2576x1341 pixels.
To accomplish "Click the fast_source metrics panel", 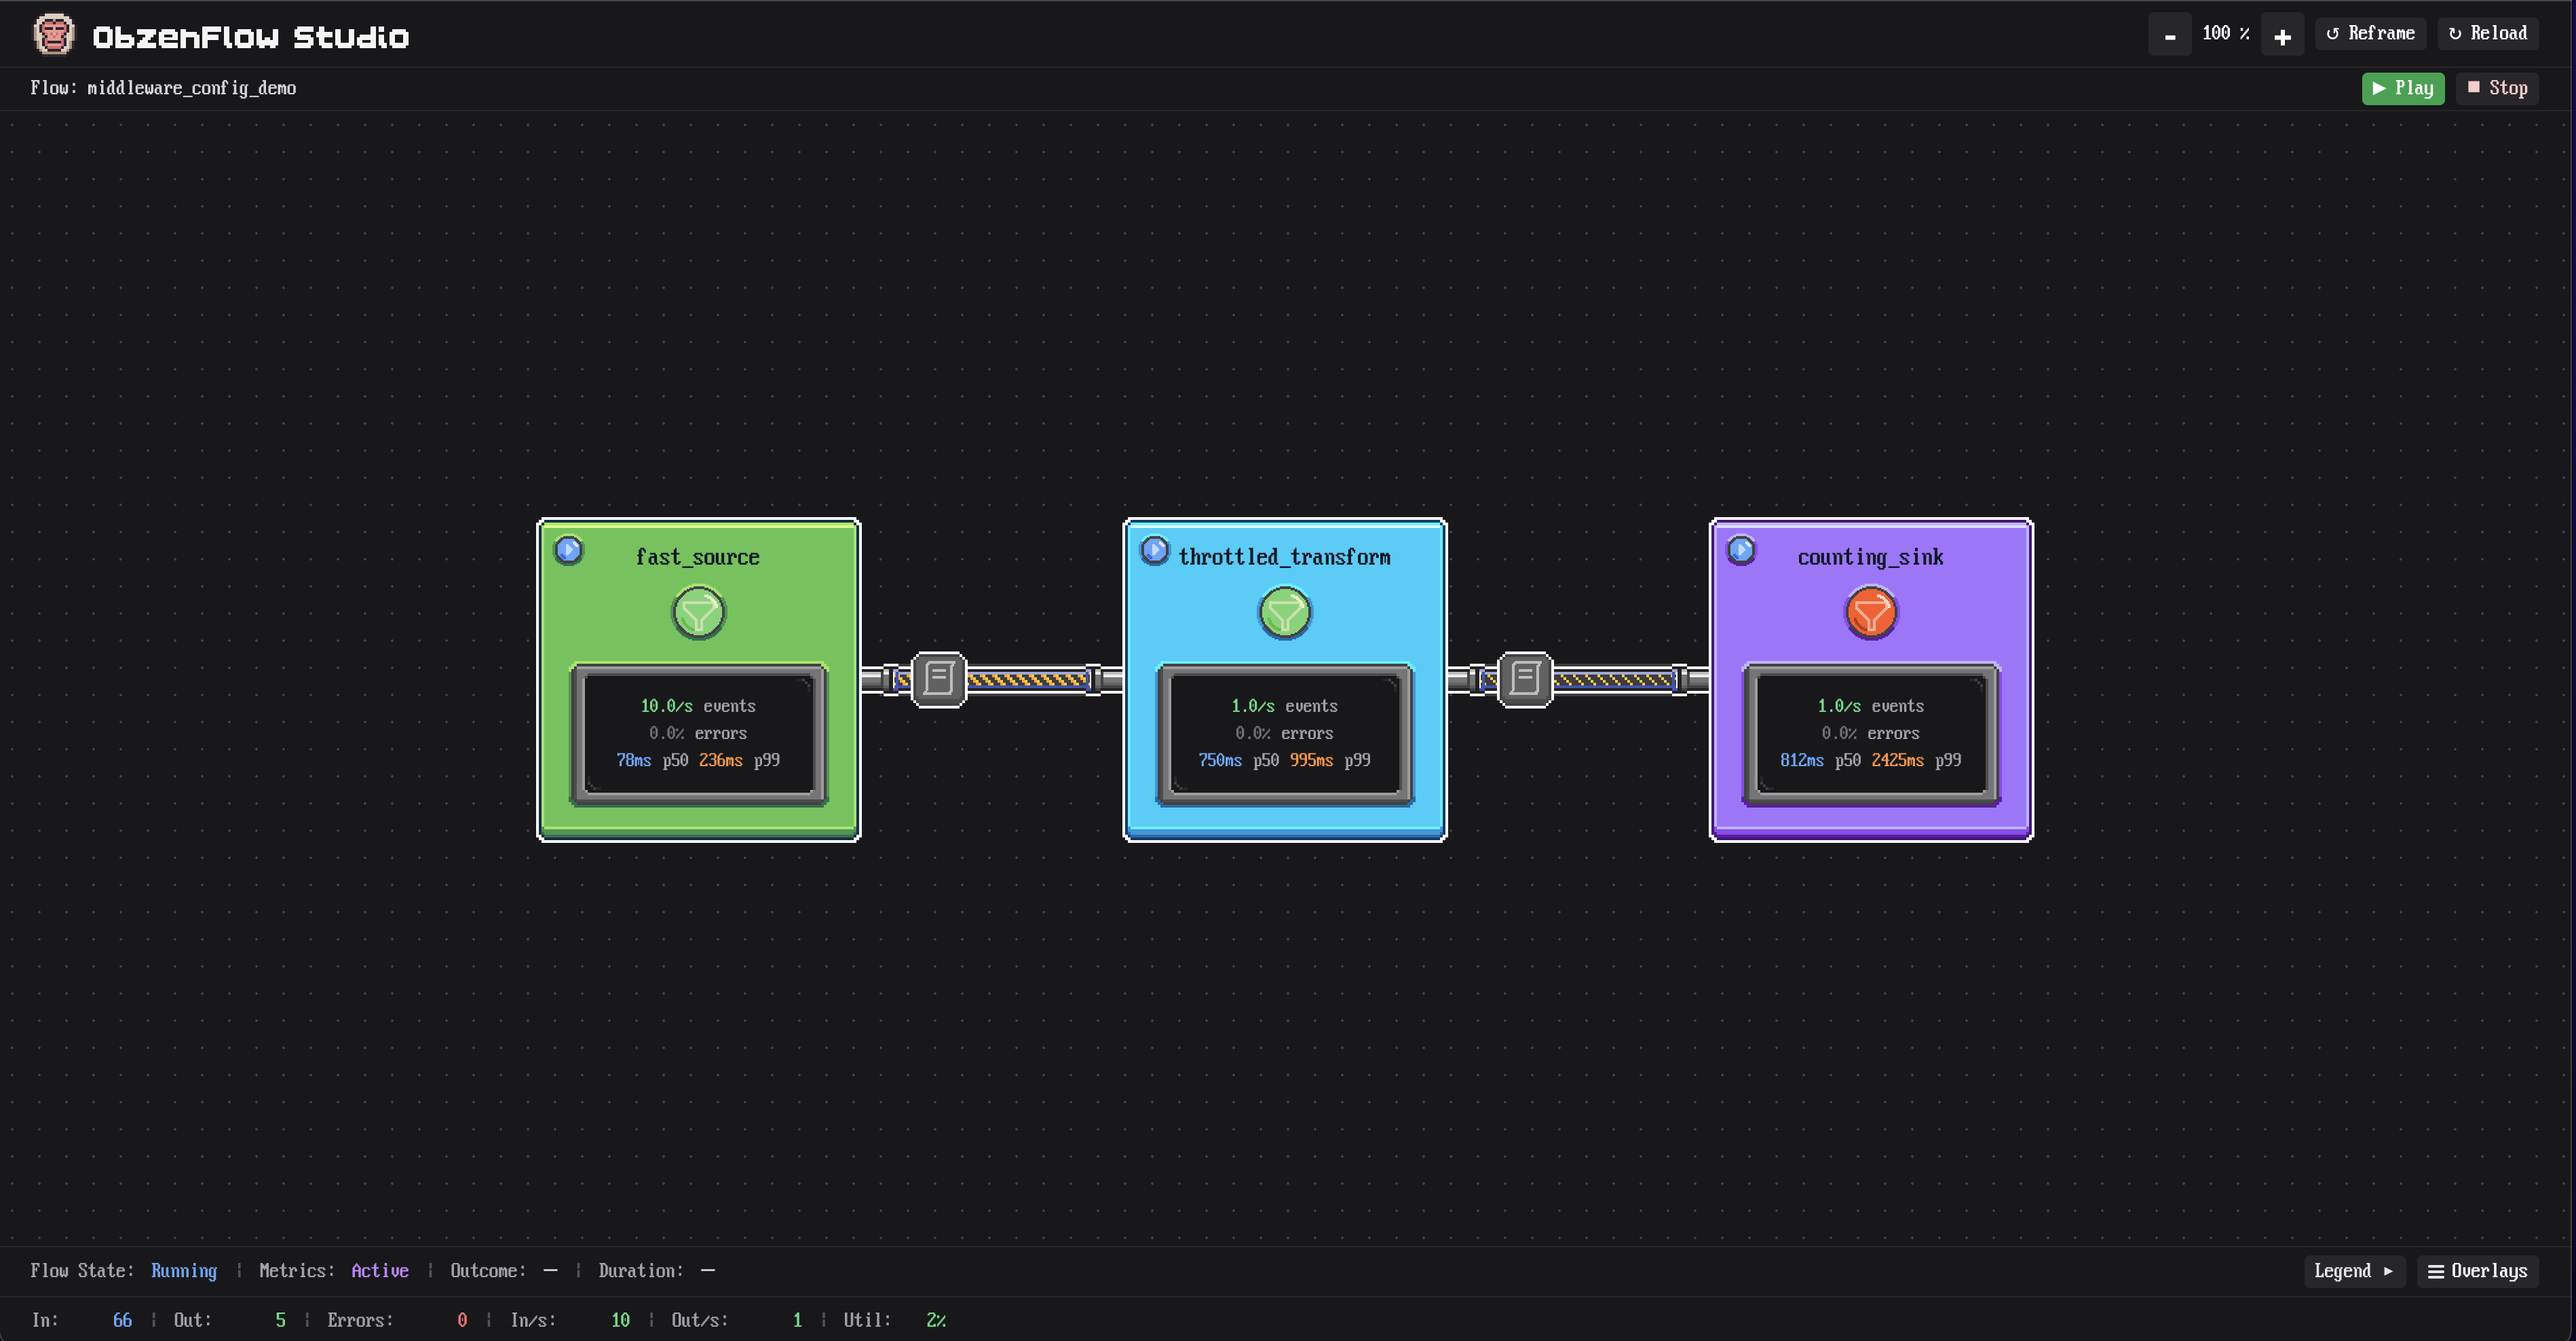I will pos(698,734).
